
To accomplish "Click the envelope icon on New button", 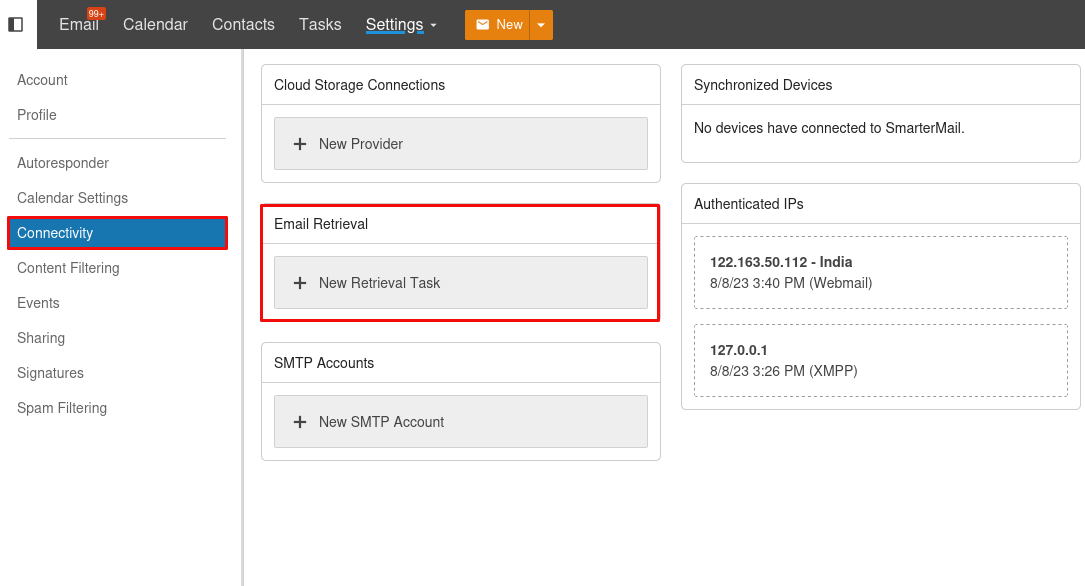I will [x=483, y=25].
